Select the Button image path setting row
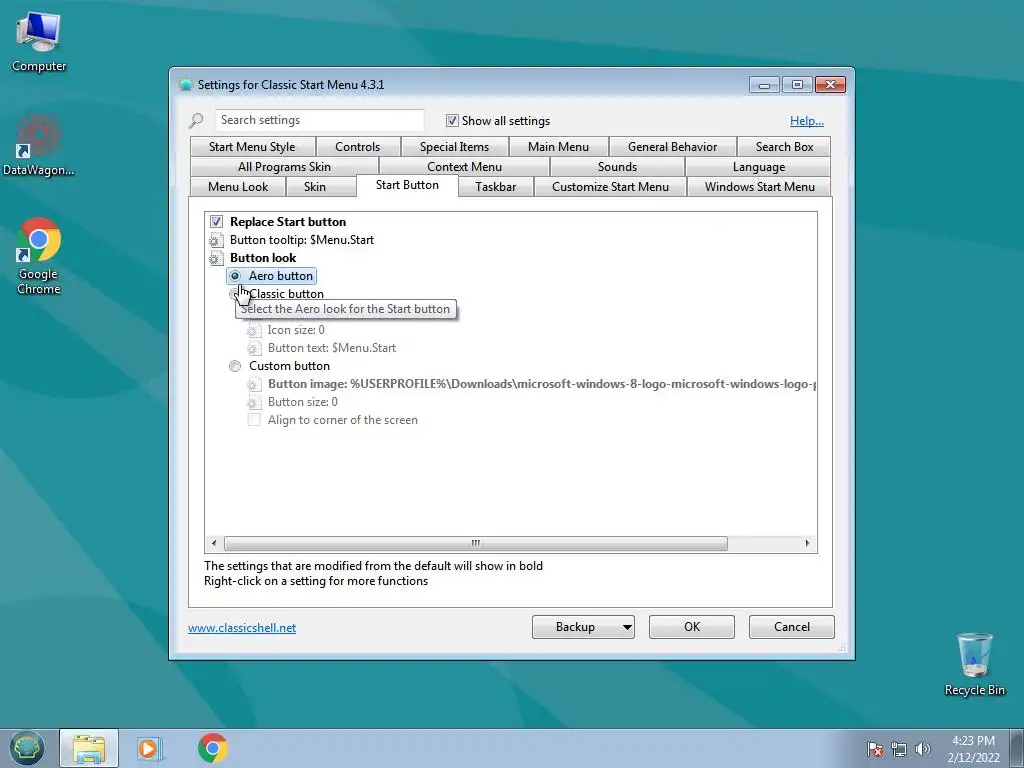 (541, 384)
